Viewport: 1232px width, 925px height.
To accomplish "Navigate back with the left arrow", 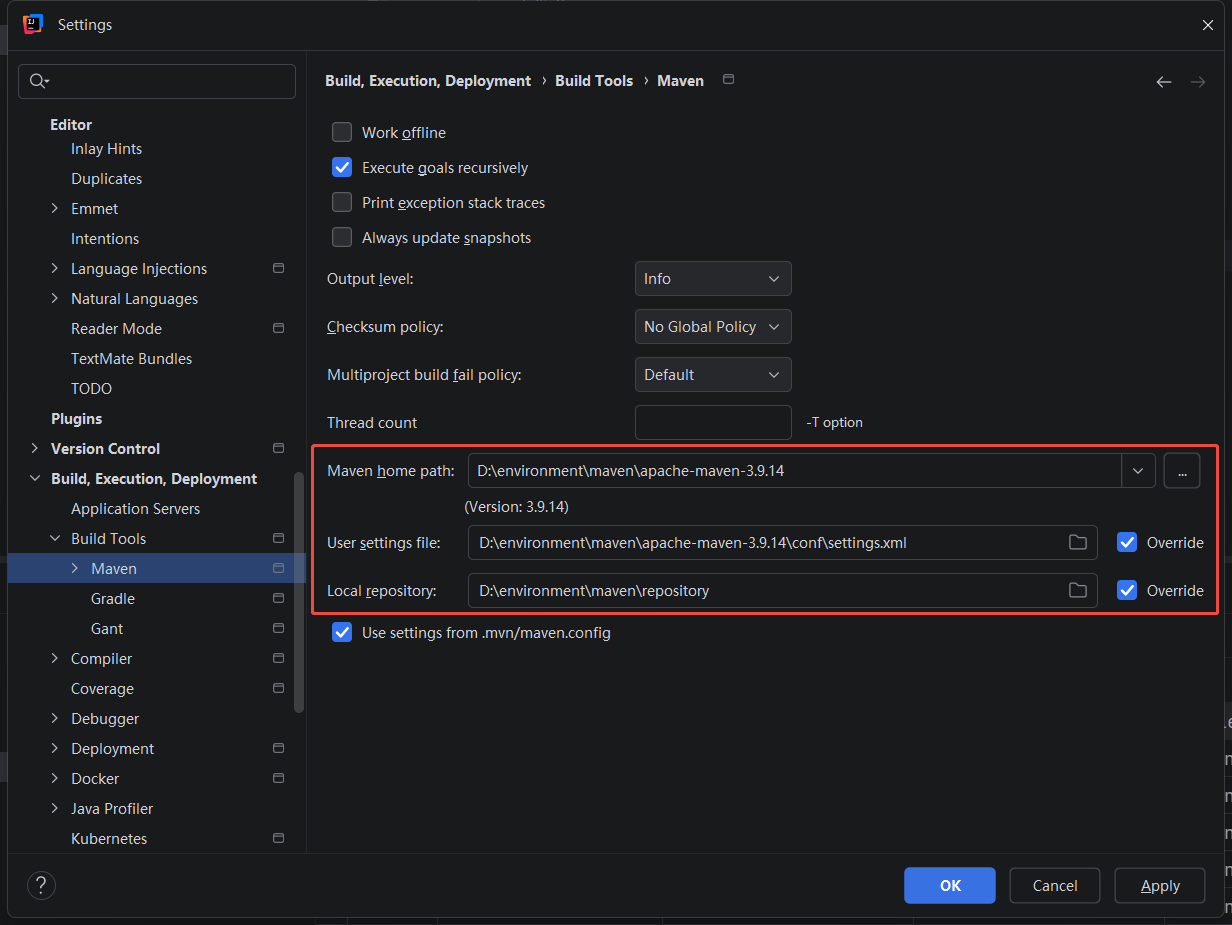I will coord(1164,82).
